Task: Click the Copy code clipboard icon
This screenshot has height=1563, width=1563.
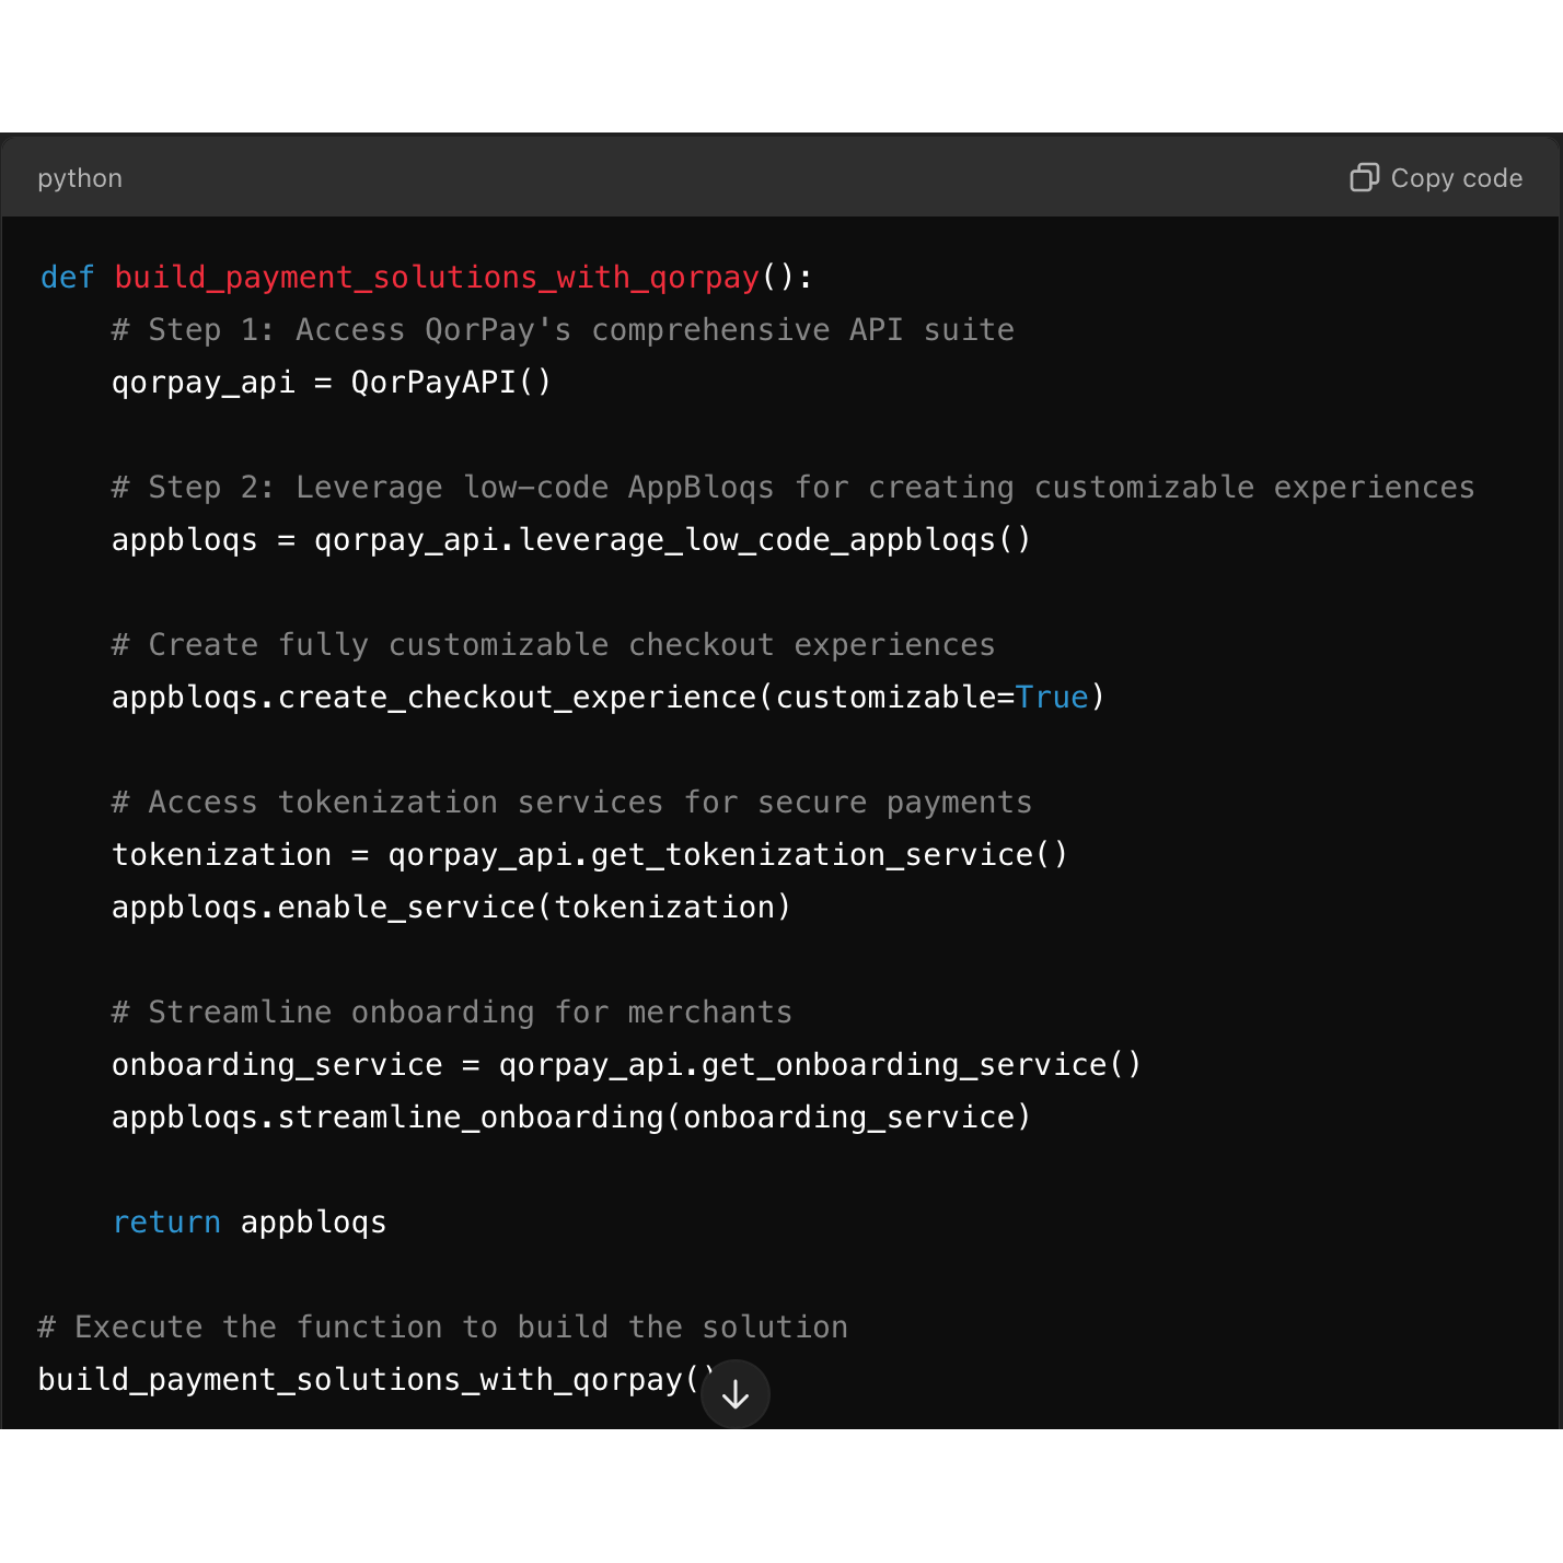Action: coord(1364,177)
